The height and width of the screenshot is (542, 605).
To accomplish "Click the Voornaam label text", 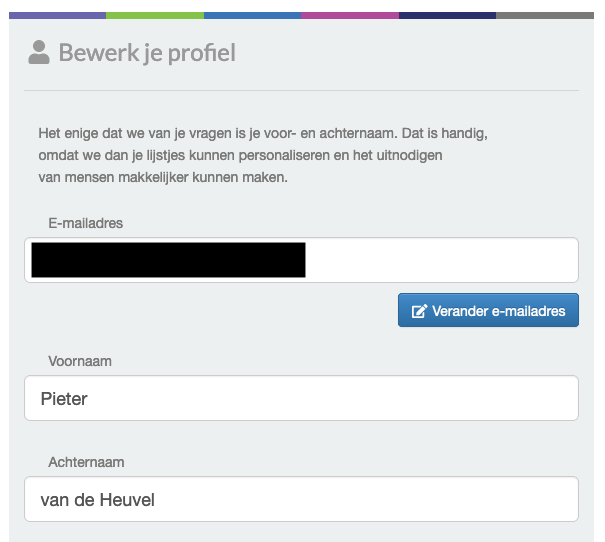I will click(x=80, y=361).
